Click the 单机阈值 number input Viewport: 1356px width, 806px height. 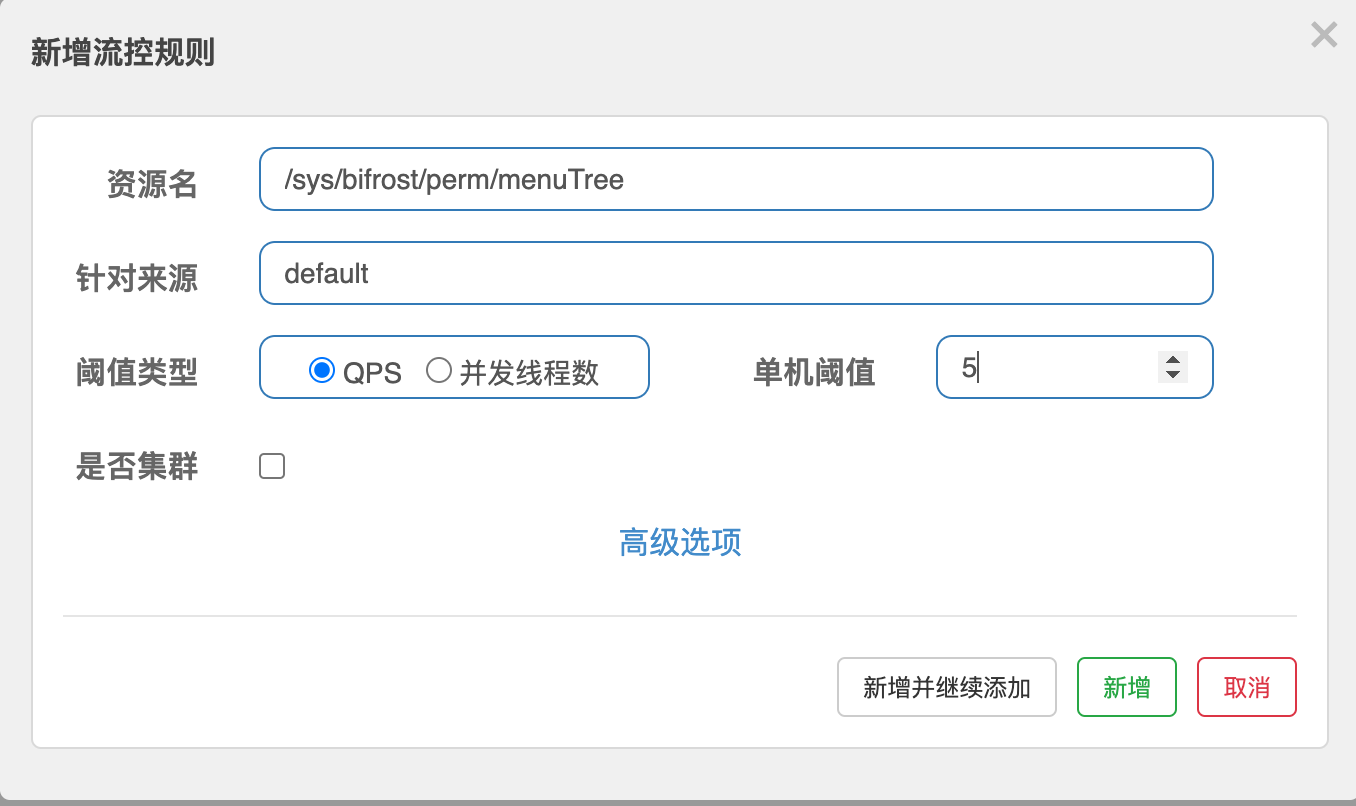tap(1050, 367)
